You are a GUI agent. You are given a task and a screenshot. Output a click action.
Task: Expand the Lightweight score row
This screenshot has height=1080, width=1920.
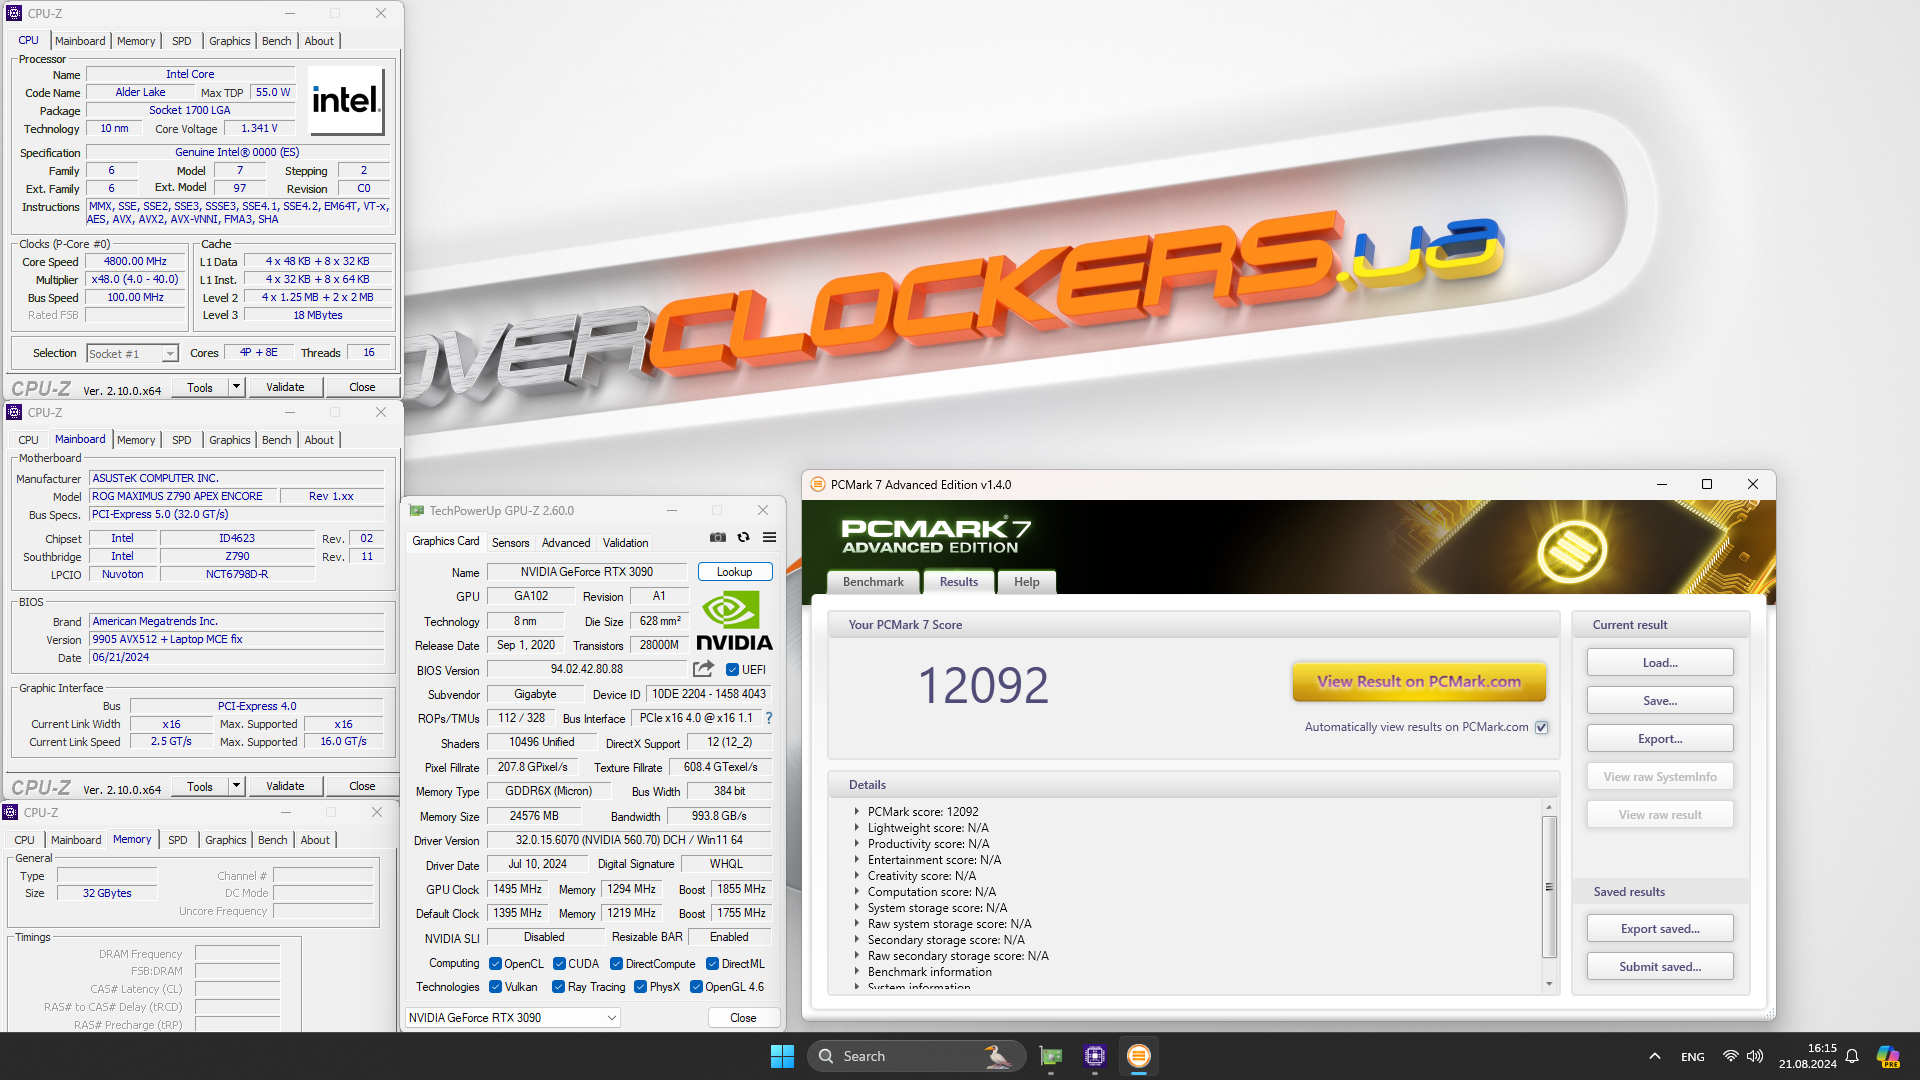pos(856,828)
